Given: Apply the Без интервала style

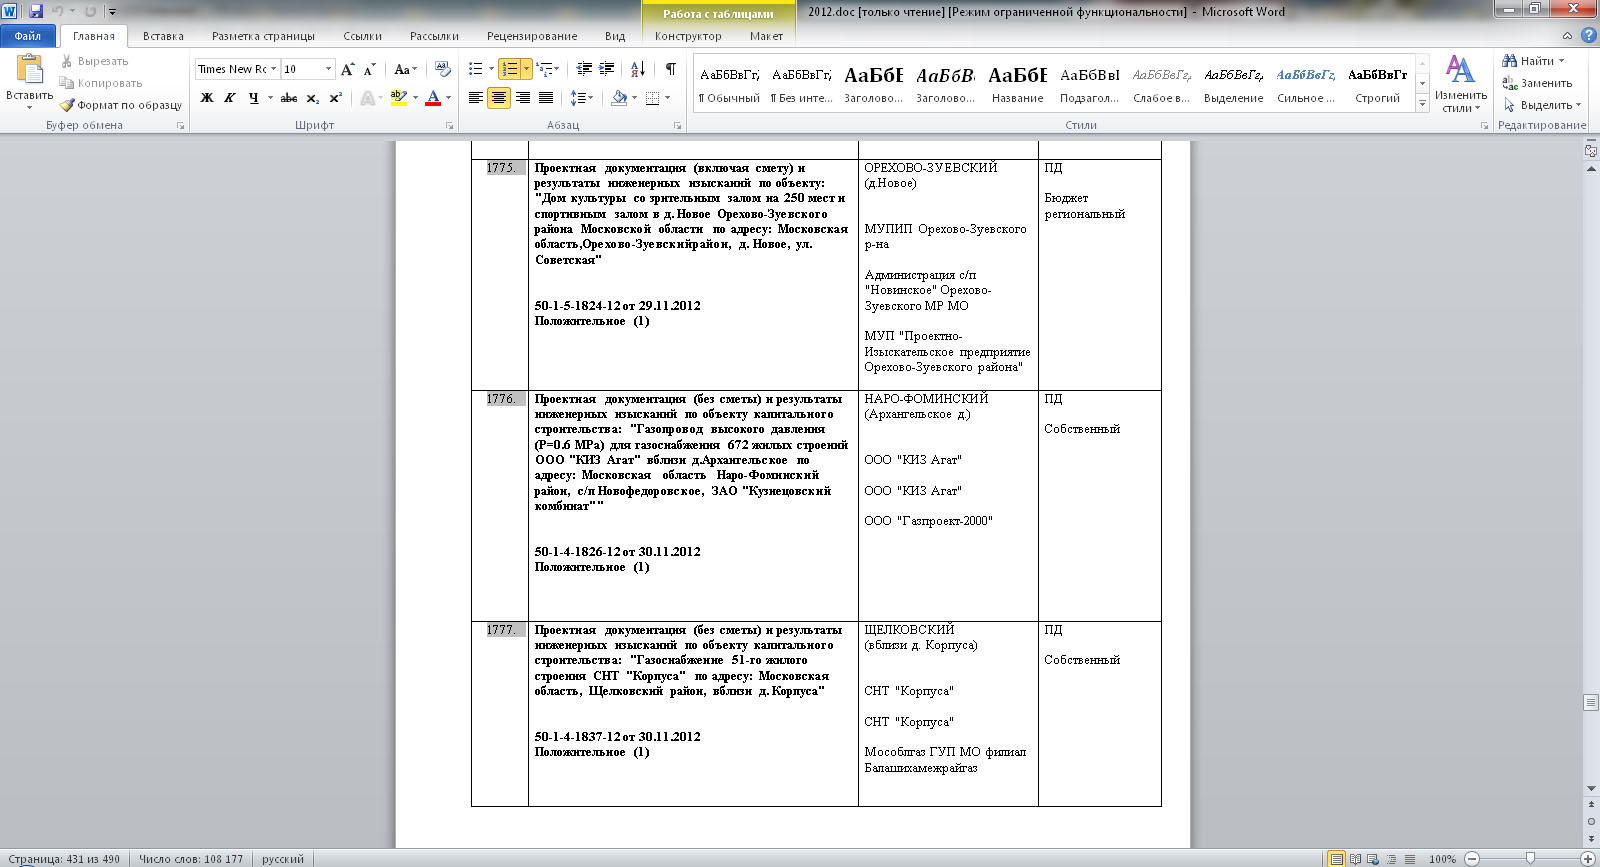Looking at the screenshot, I should 801,84.
